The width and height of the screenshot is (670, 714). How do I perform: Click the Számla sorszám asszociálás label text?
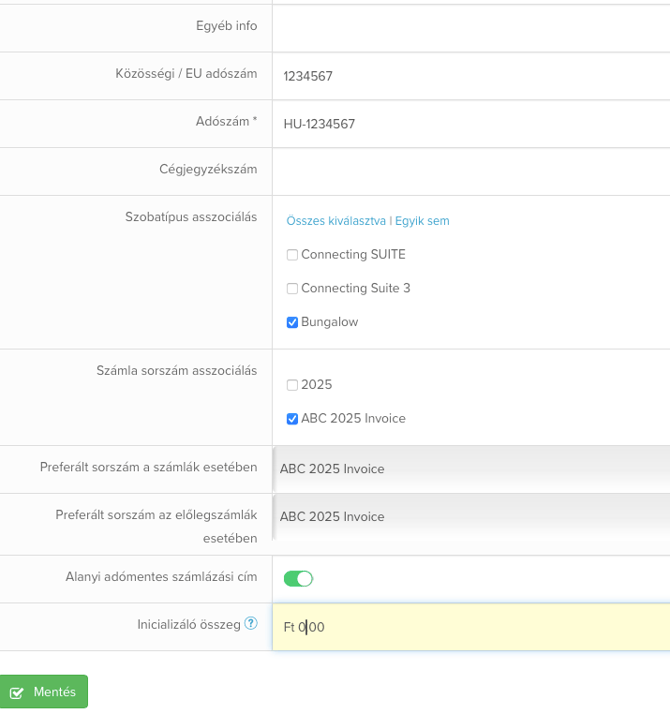tap(177, 371)
